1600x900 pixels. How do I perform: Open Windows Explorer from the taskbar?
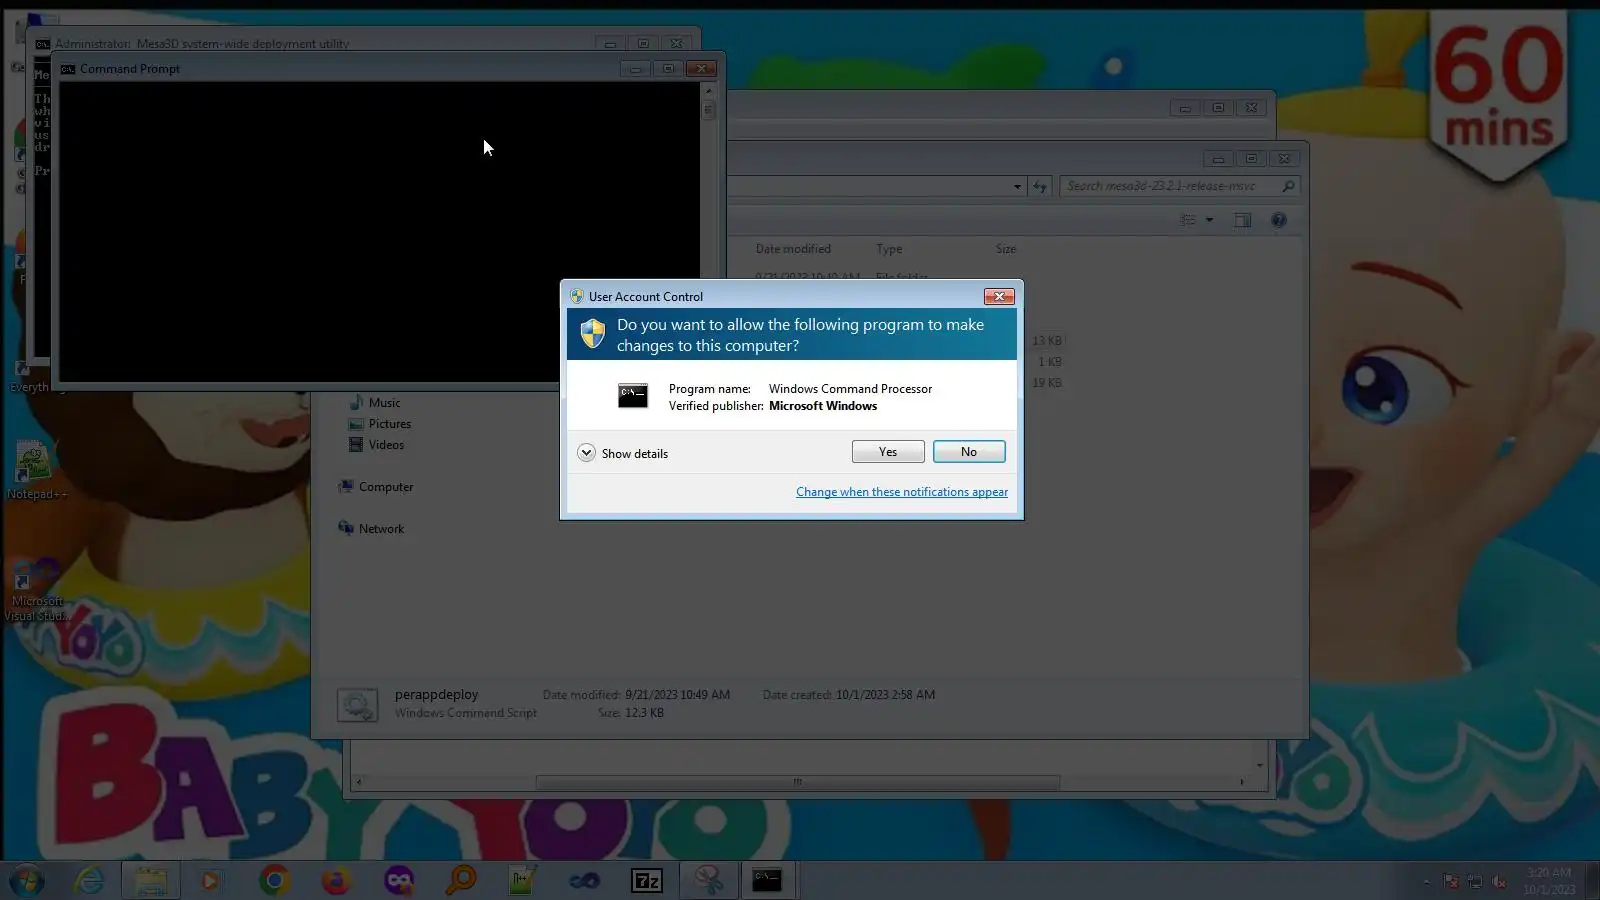(x=151, y=881)
